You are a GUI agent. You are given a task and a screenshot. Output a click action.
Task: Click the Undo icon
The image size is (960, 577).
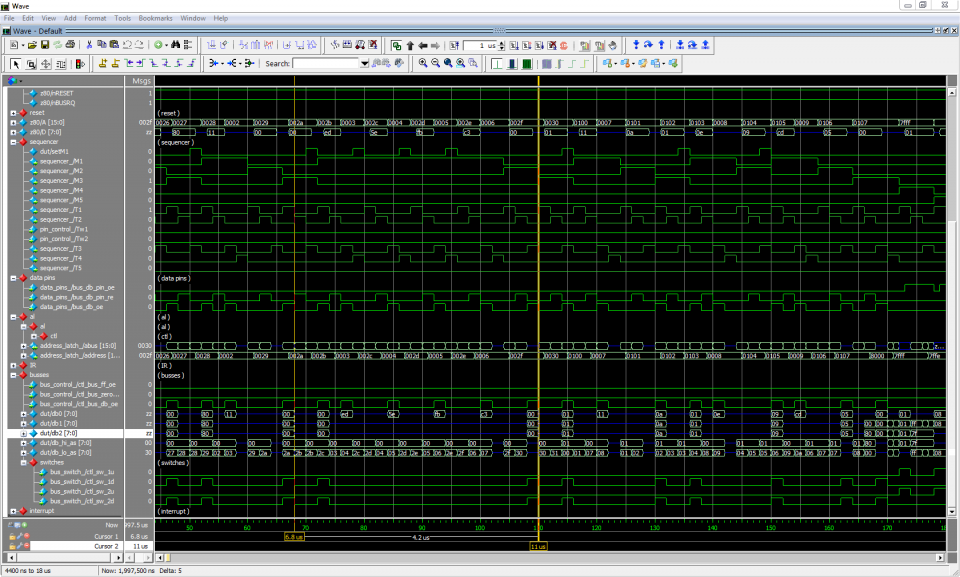point(127,44)
